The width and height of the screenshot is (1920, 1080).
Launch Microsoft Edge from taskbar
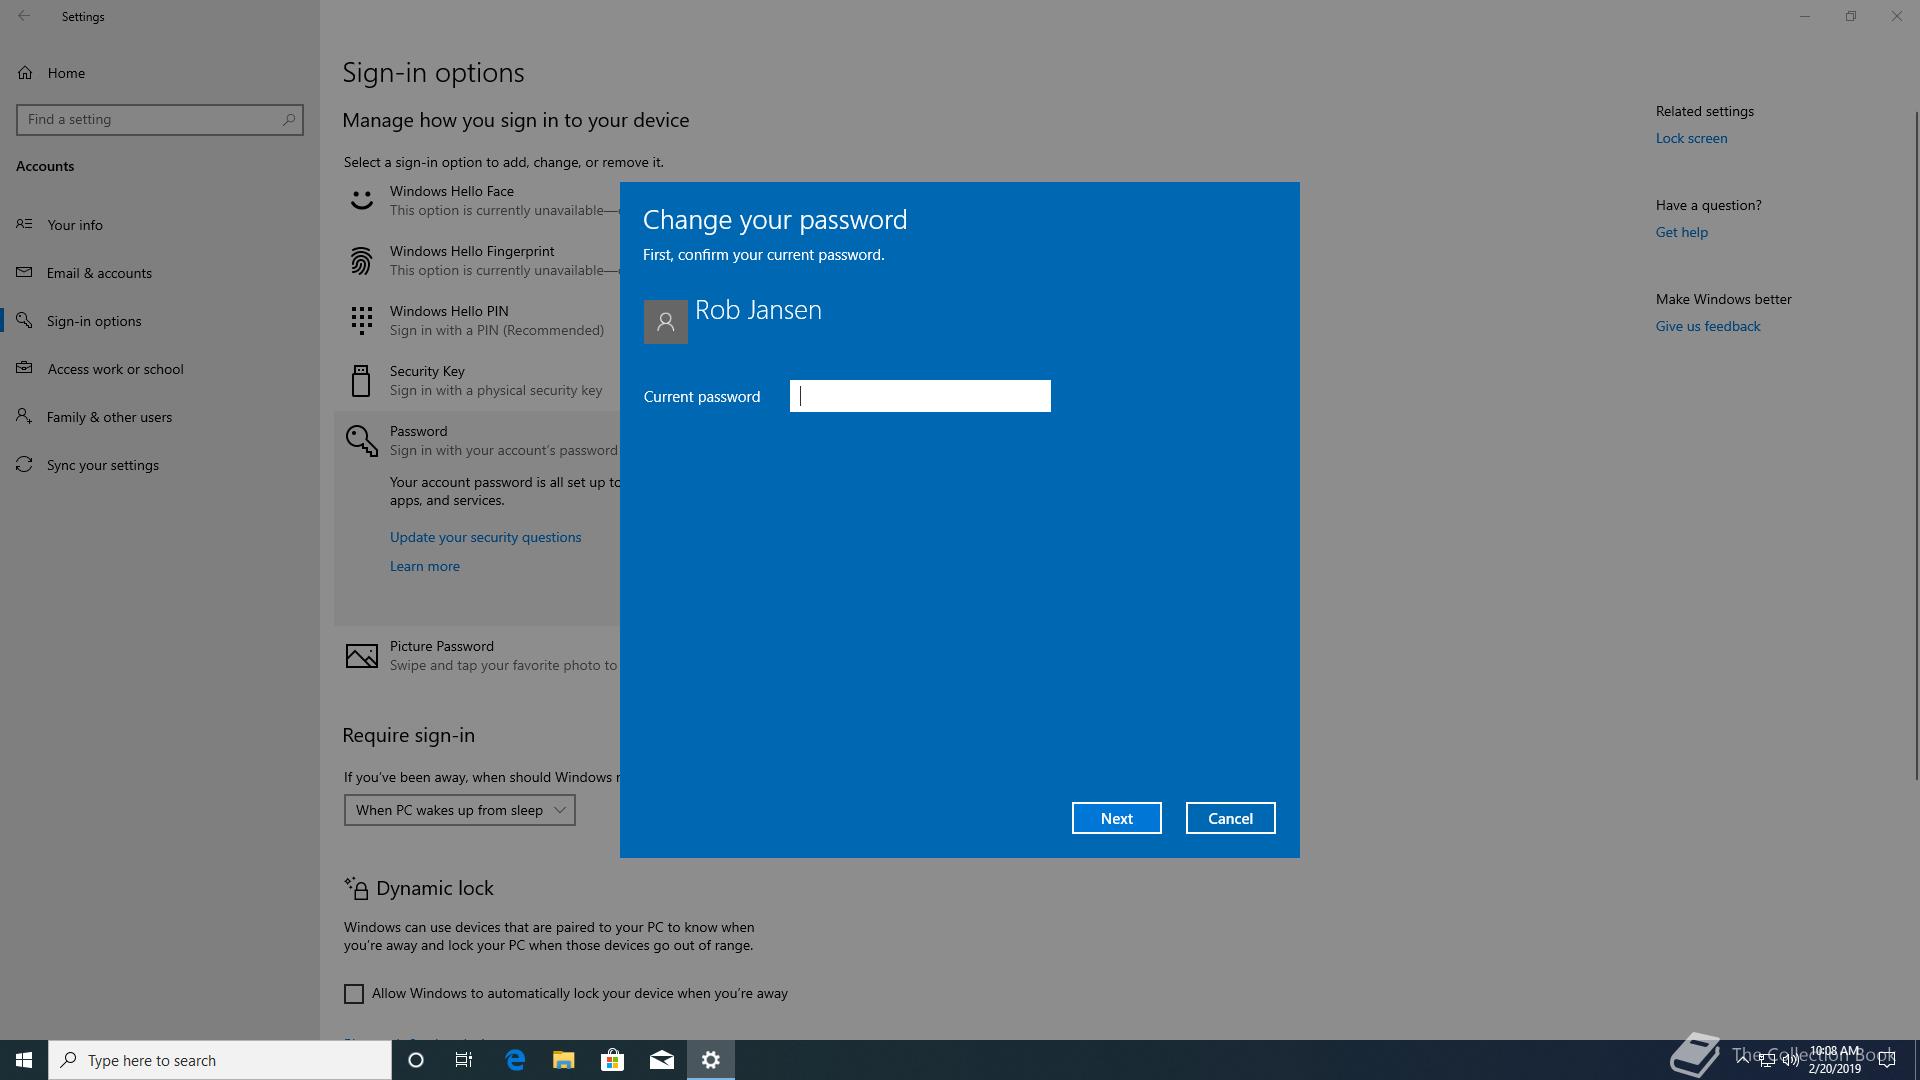[515, 1060]
